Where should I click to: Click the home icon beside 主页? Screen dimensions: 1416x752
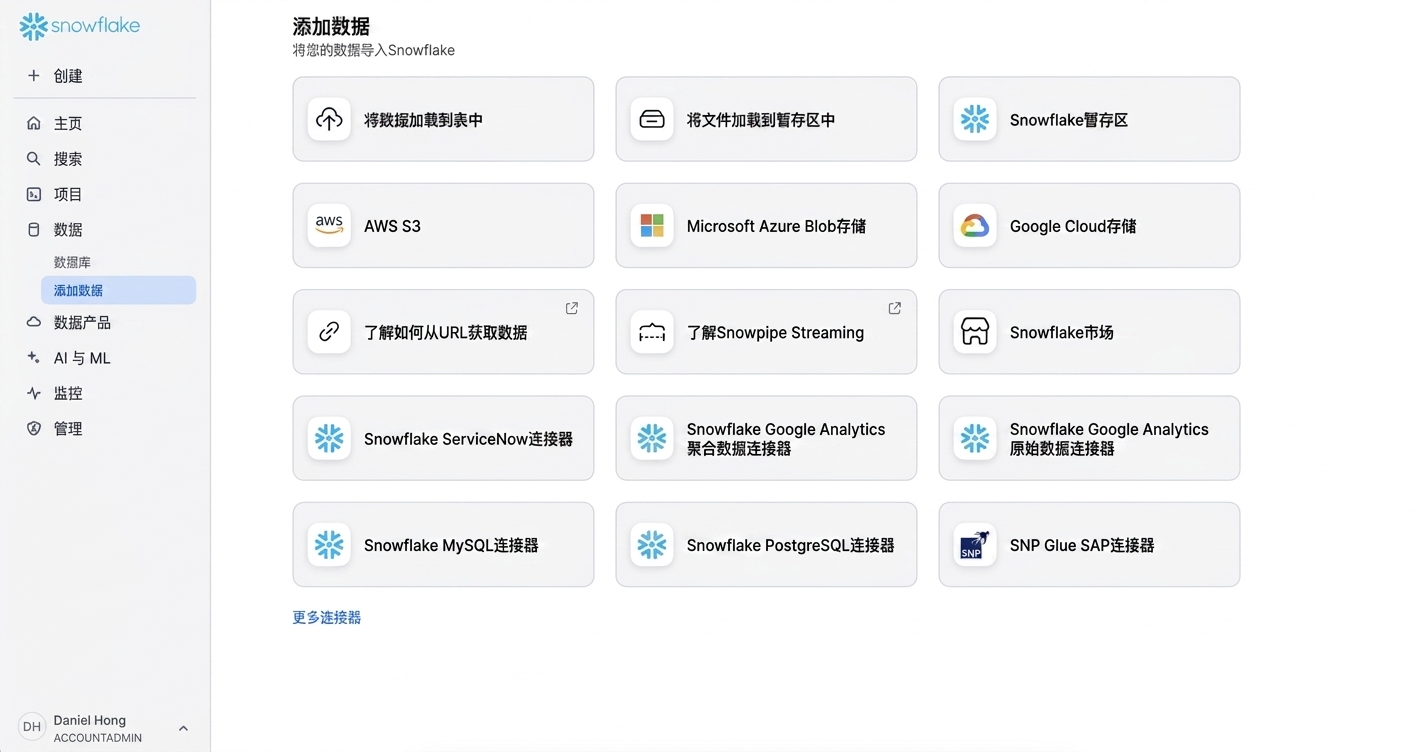(x=34, y=123)
